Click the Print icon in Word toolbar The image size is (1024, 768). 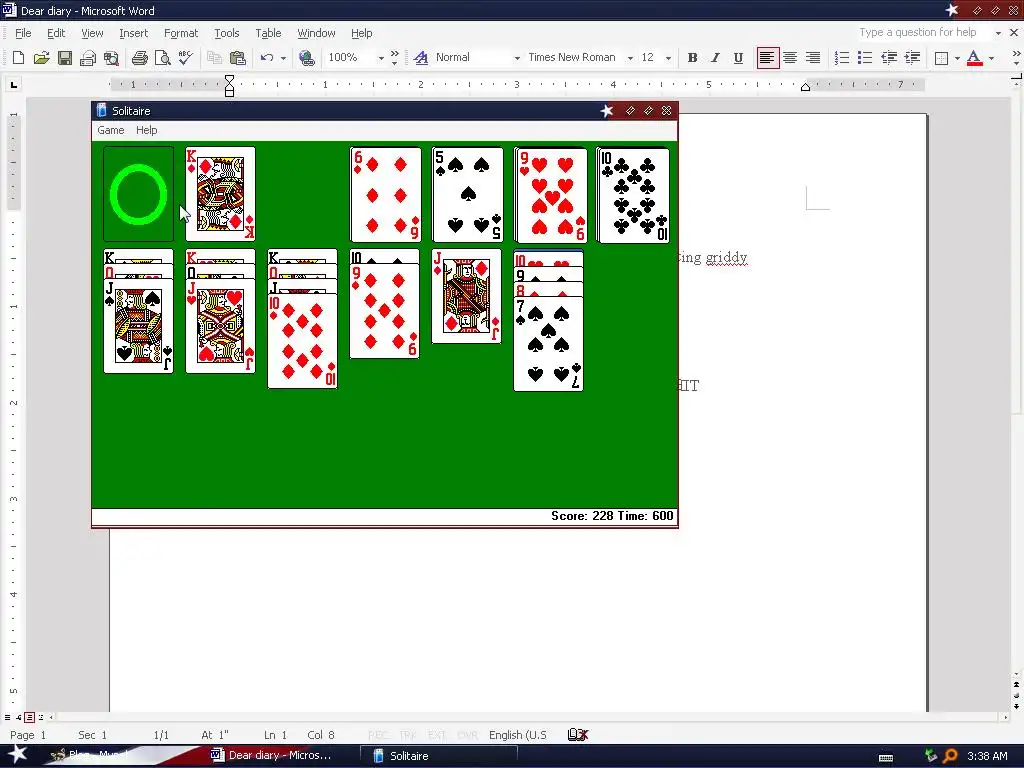(x=139, y=57)
